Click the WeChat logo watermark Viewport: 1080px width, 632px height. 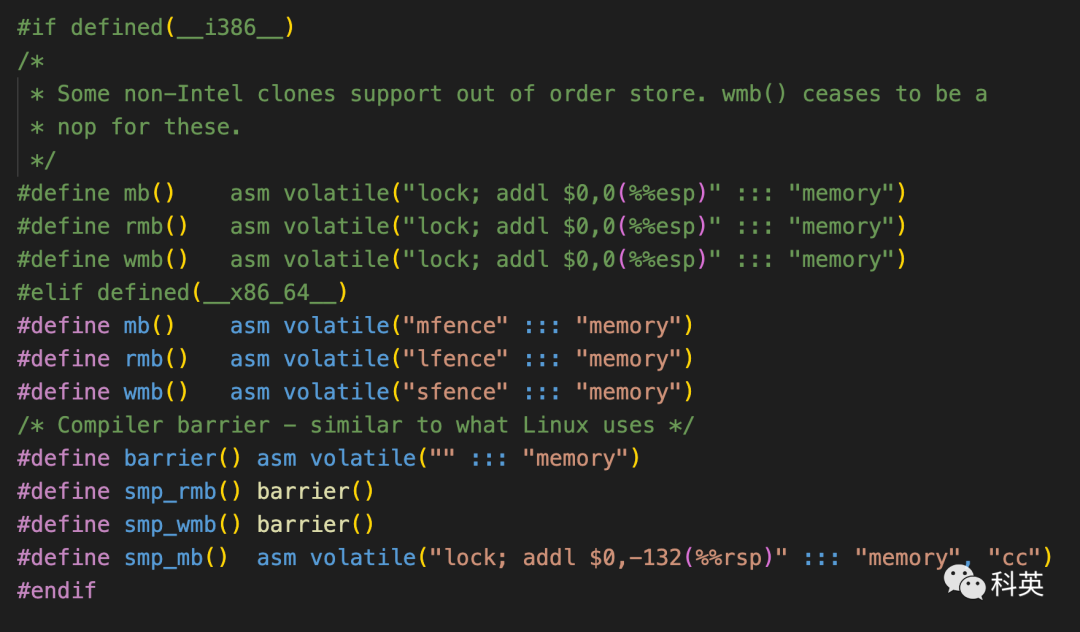click(964, 579)
